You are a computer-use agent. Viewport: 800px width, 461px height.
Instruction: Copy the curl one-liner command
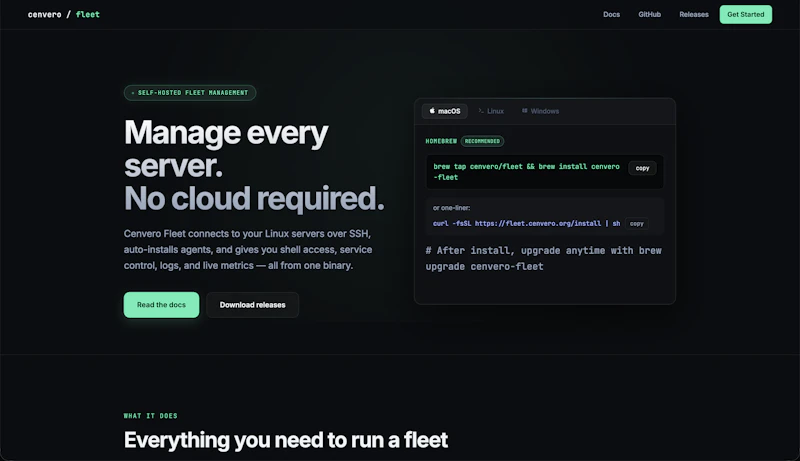click(x=636, y=224)
